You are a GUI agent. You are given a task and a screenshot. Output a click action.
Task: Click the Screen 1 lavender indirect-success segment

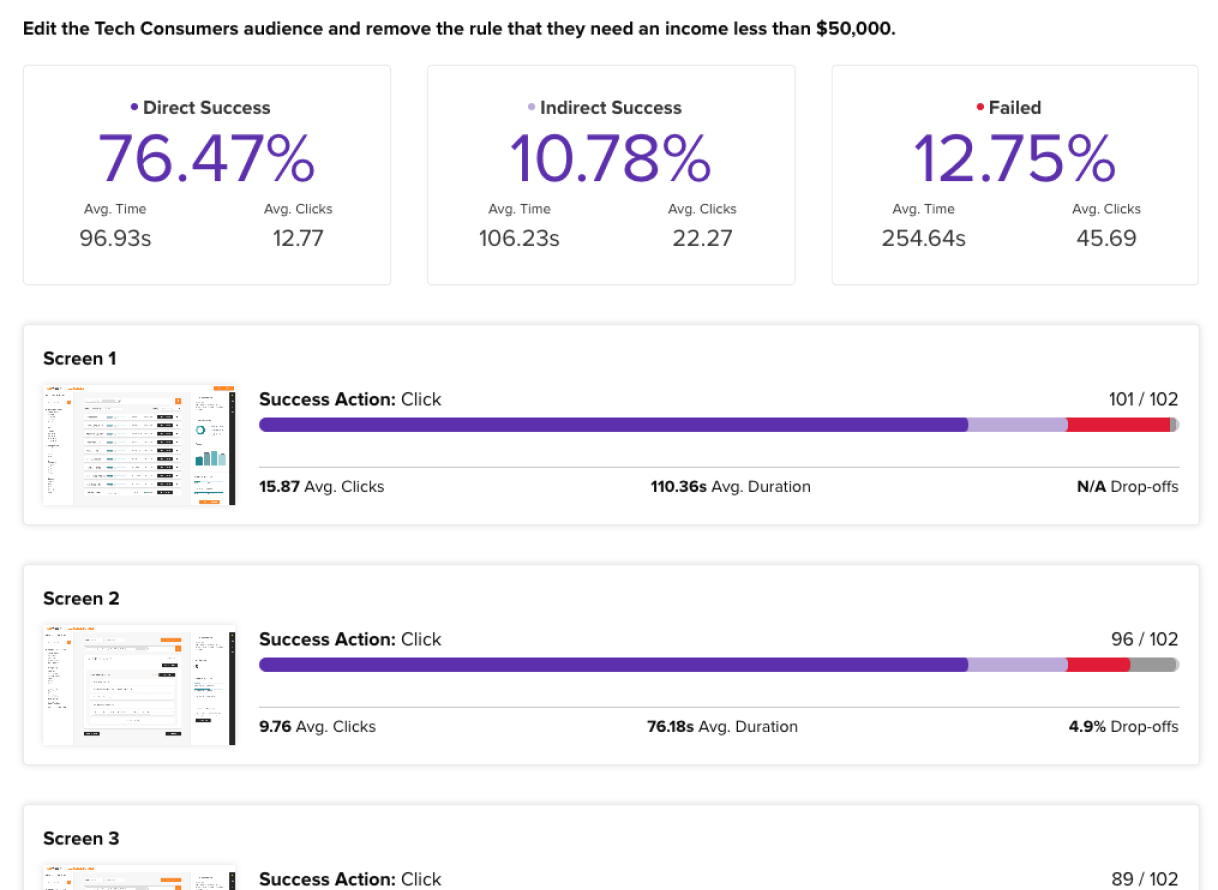point(1017,425)
